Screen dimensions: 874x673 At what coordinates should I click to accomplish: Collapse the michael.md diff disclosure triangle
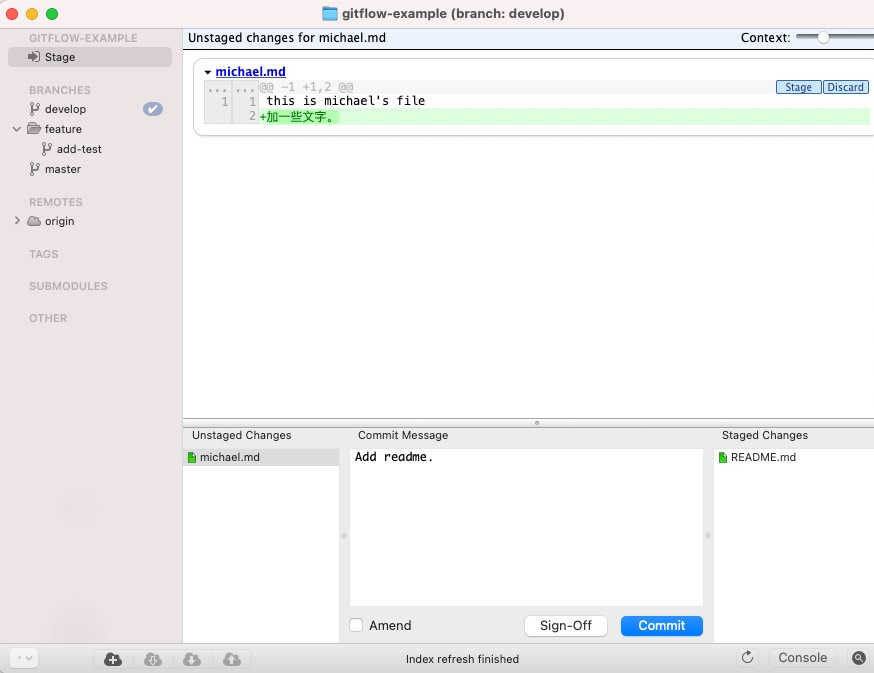207,72
